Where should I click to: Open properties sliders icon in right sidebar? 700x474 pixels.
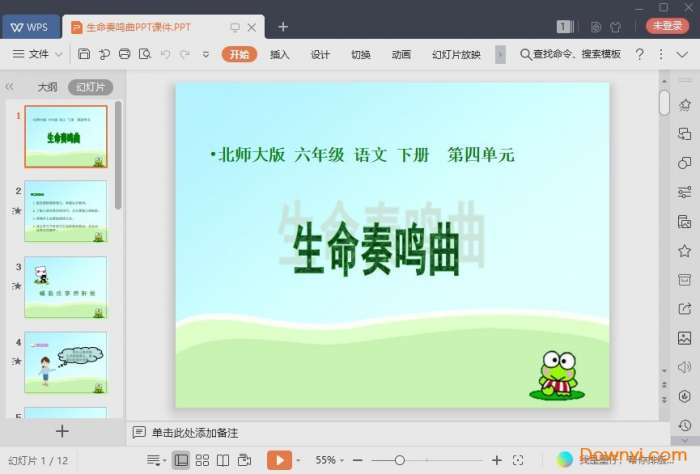click(684, 192)
